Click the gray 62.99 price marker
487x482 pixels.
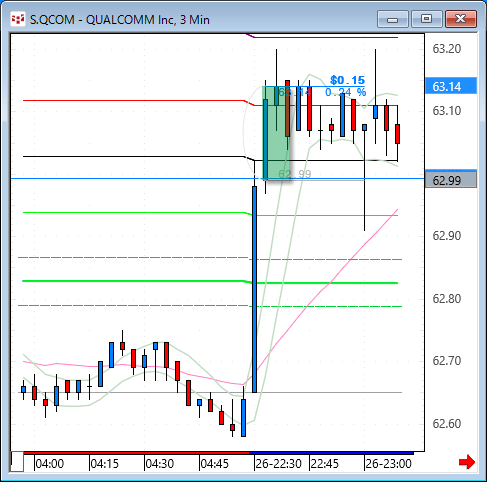(451, 180)
